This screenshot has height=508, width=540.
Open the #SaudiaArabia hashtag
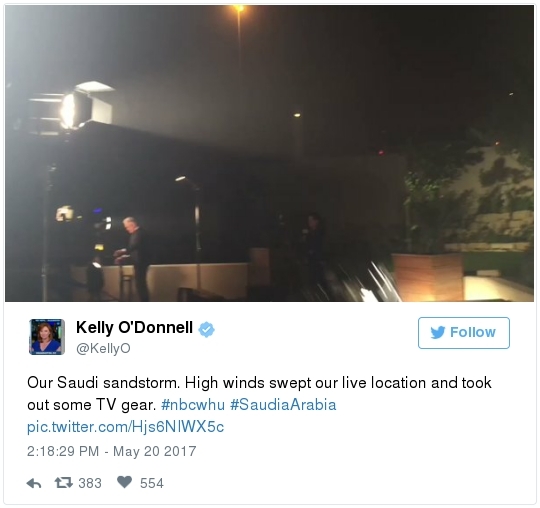pos(283,405)
